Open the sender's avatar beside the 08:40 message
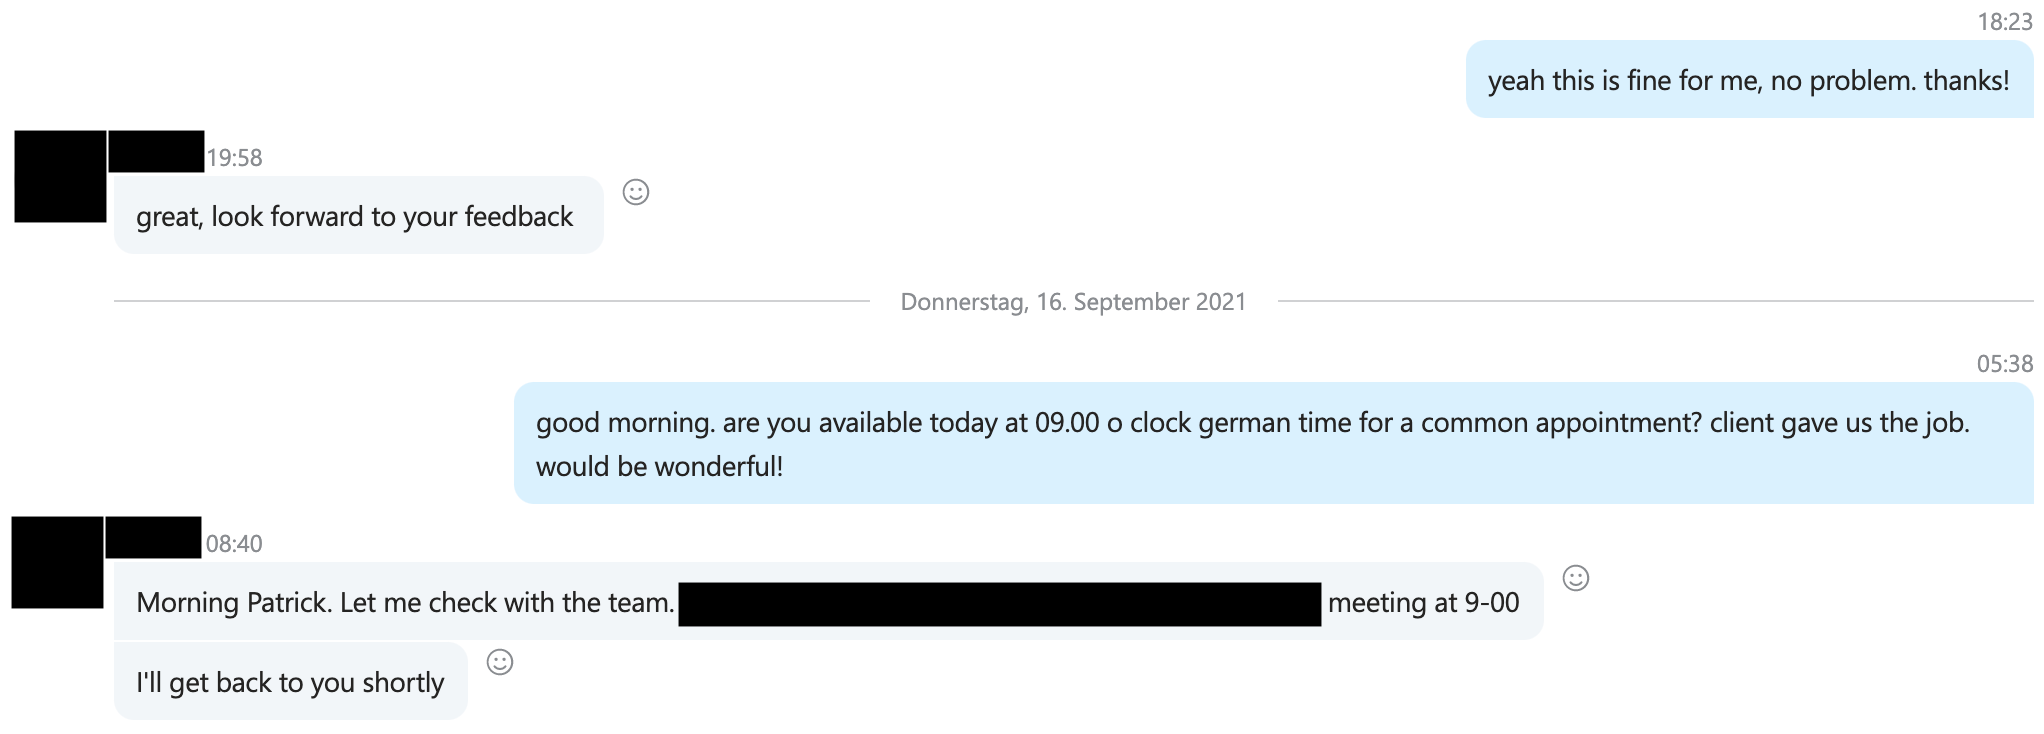2044x734 pixels. point(57,562)
